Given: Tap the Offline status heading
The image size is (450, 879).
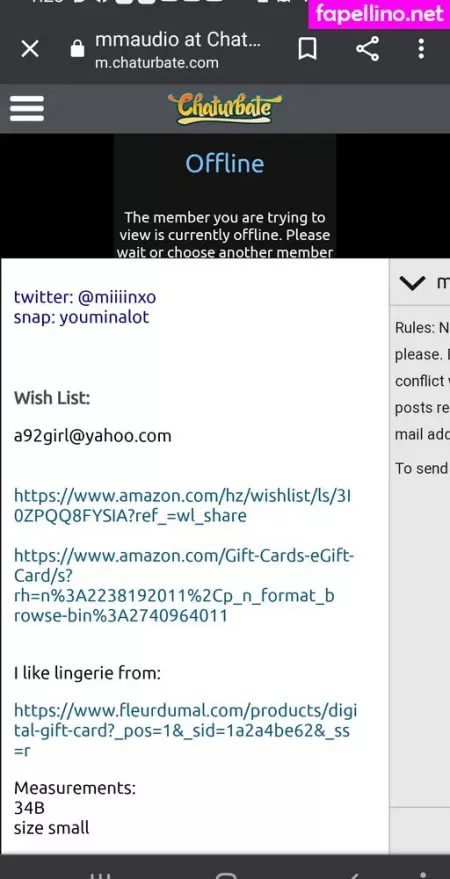Looking at the screenshot, I should click(225, 164).
